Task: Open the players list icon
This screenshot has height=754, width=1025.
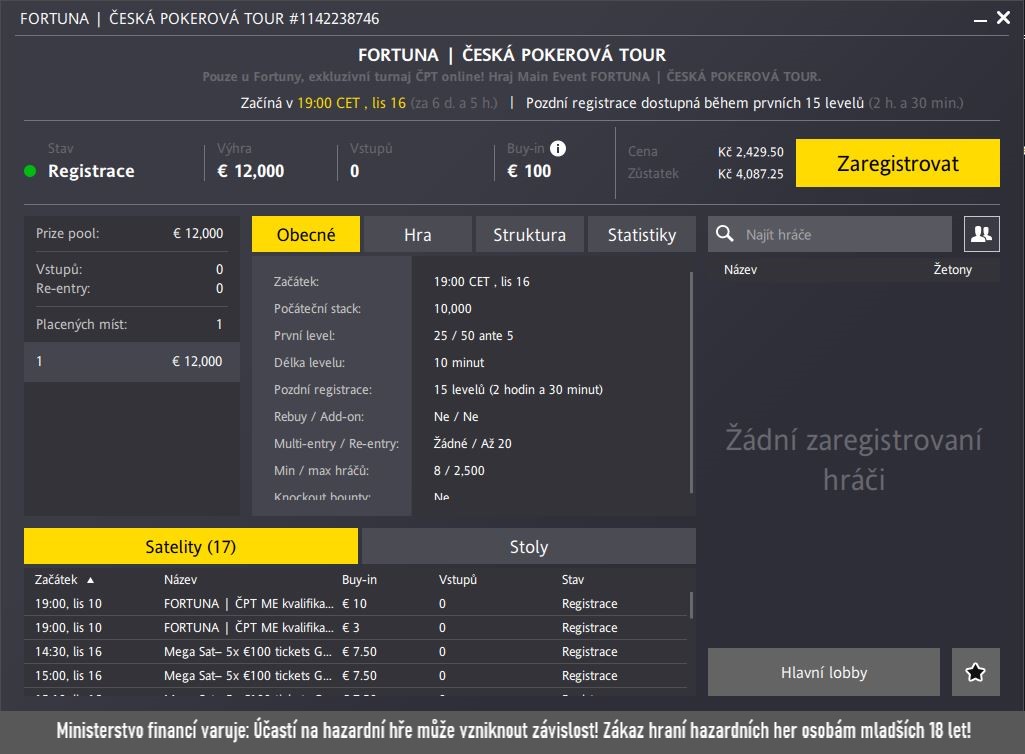Action: tap(982, 234)
